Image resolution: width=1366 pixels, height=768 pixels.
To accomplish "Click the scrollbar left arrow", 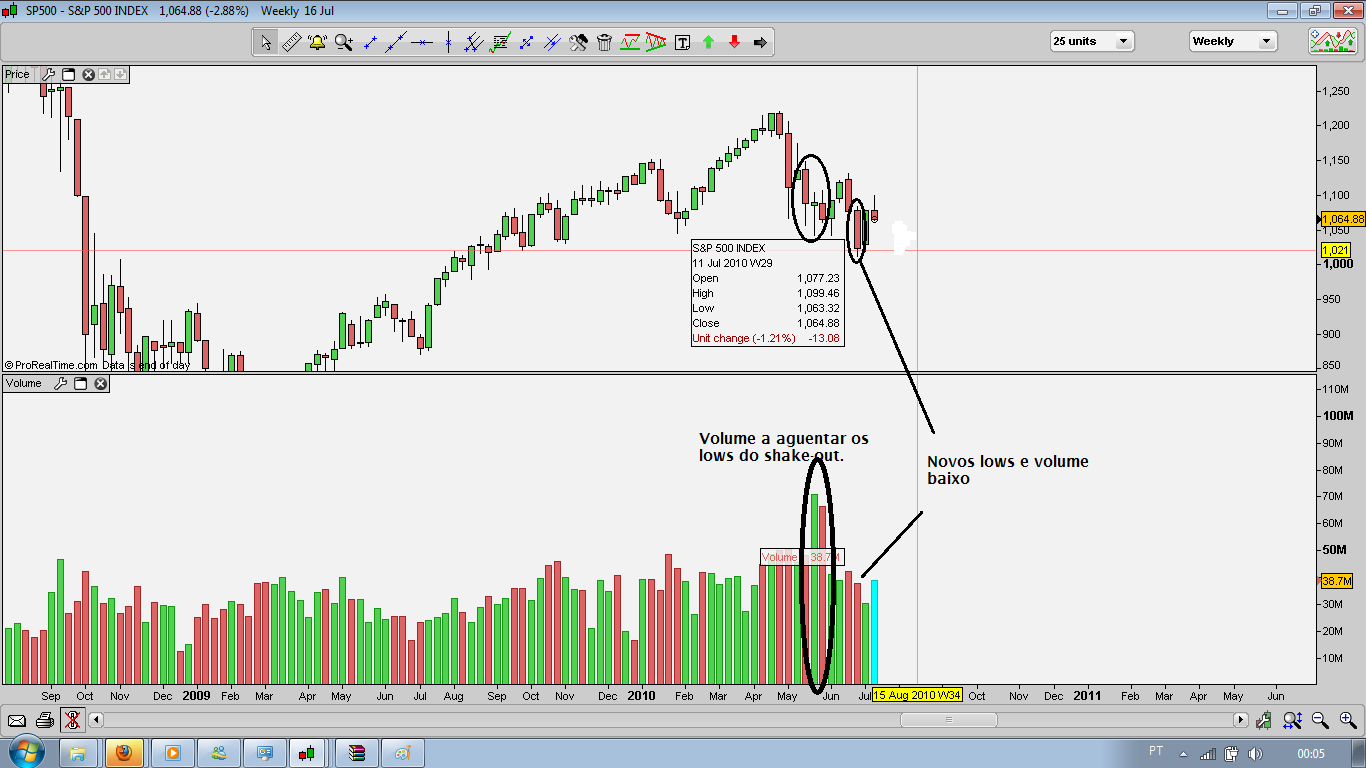I will [96, 719].
